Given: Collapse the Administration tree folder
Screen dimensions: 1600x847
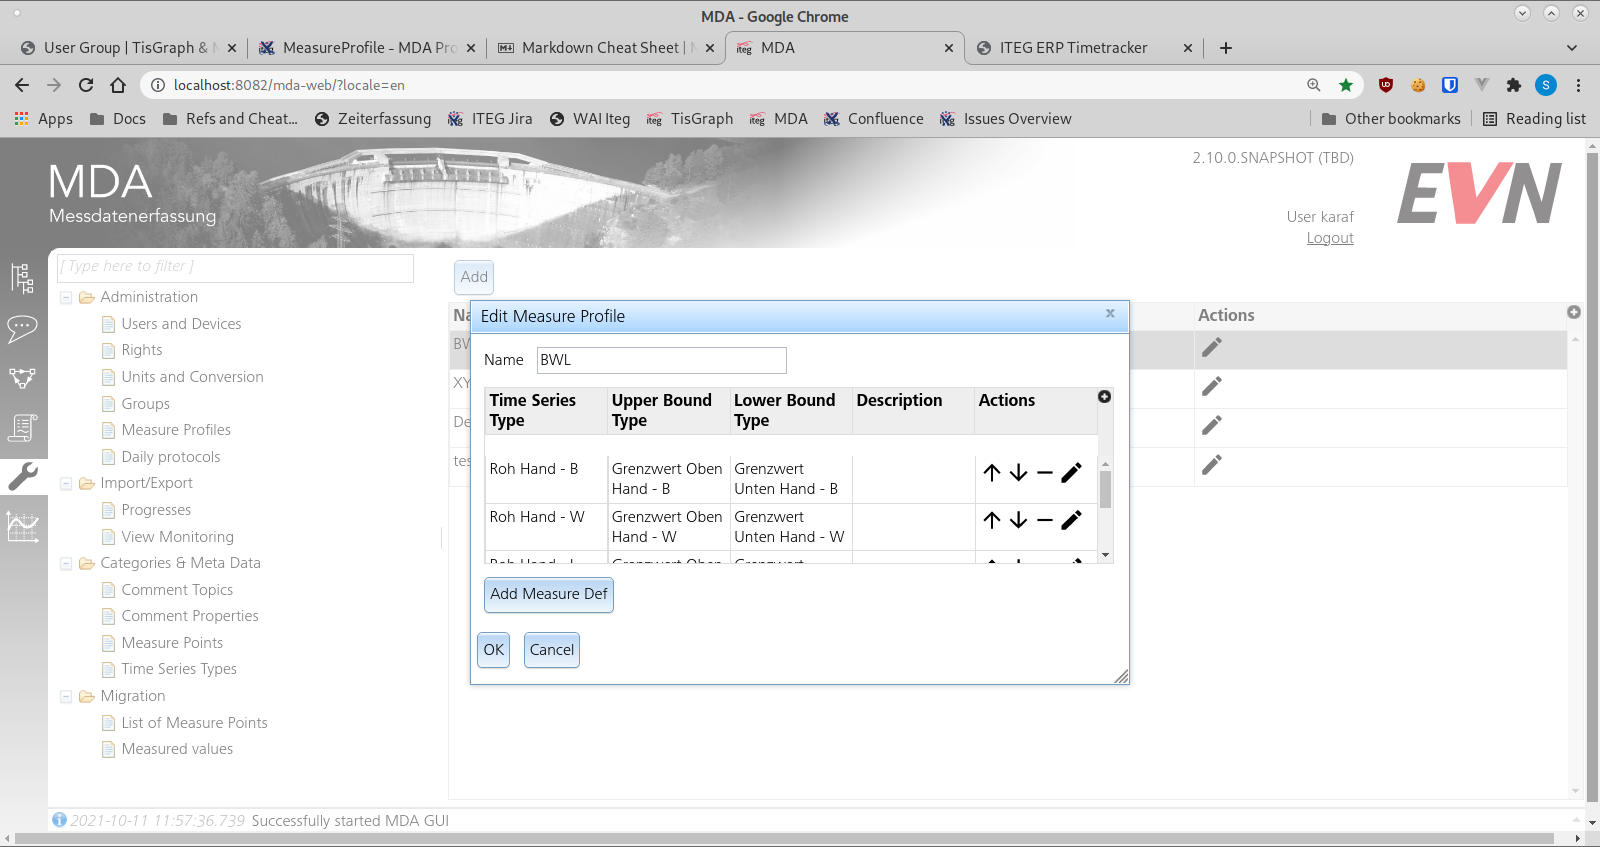Looking at the screenshot, I should [66, 298].
